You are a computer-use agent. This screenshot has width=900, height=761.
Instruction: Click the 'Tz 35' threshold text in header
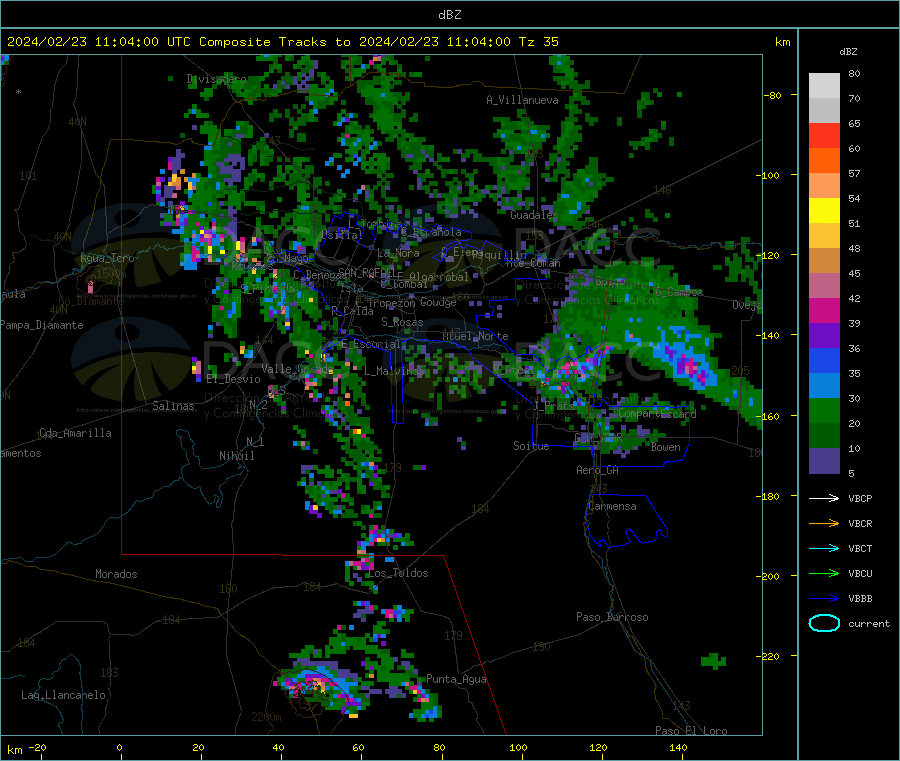pyautogui.click(x=538, y=42)
